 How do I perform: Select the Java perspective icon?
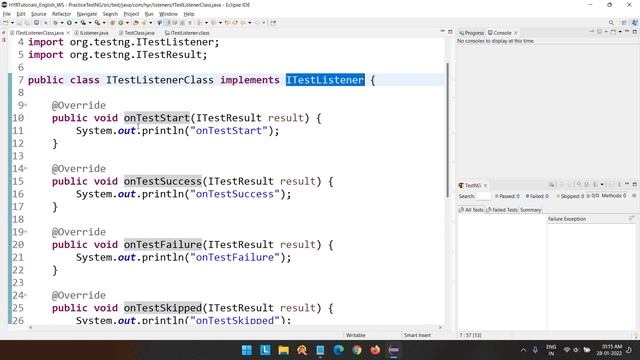click(635, 22)
